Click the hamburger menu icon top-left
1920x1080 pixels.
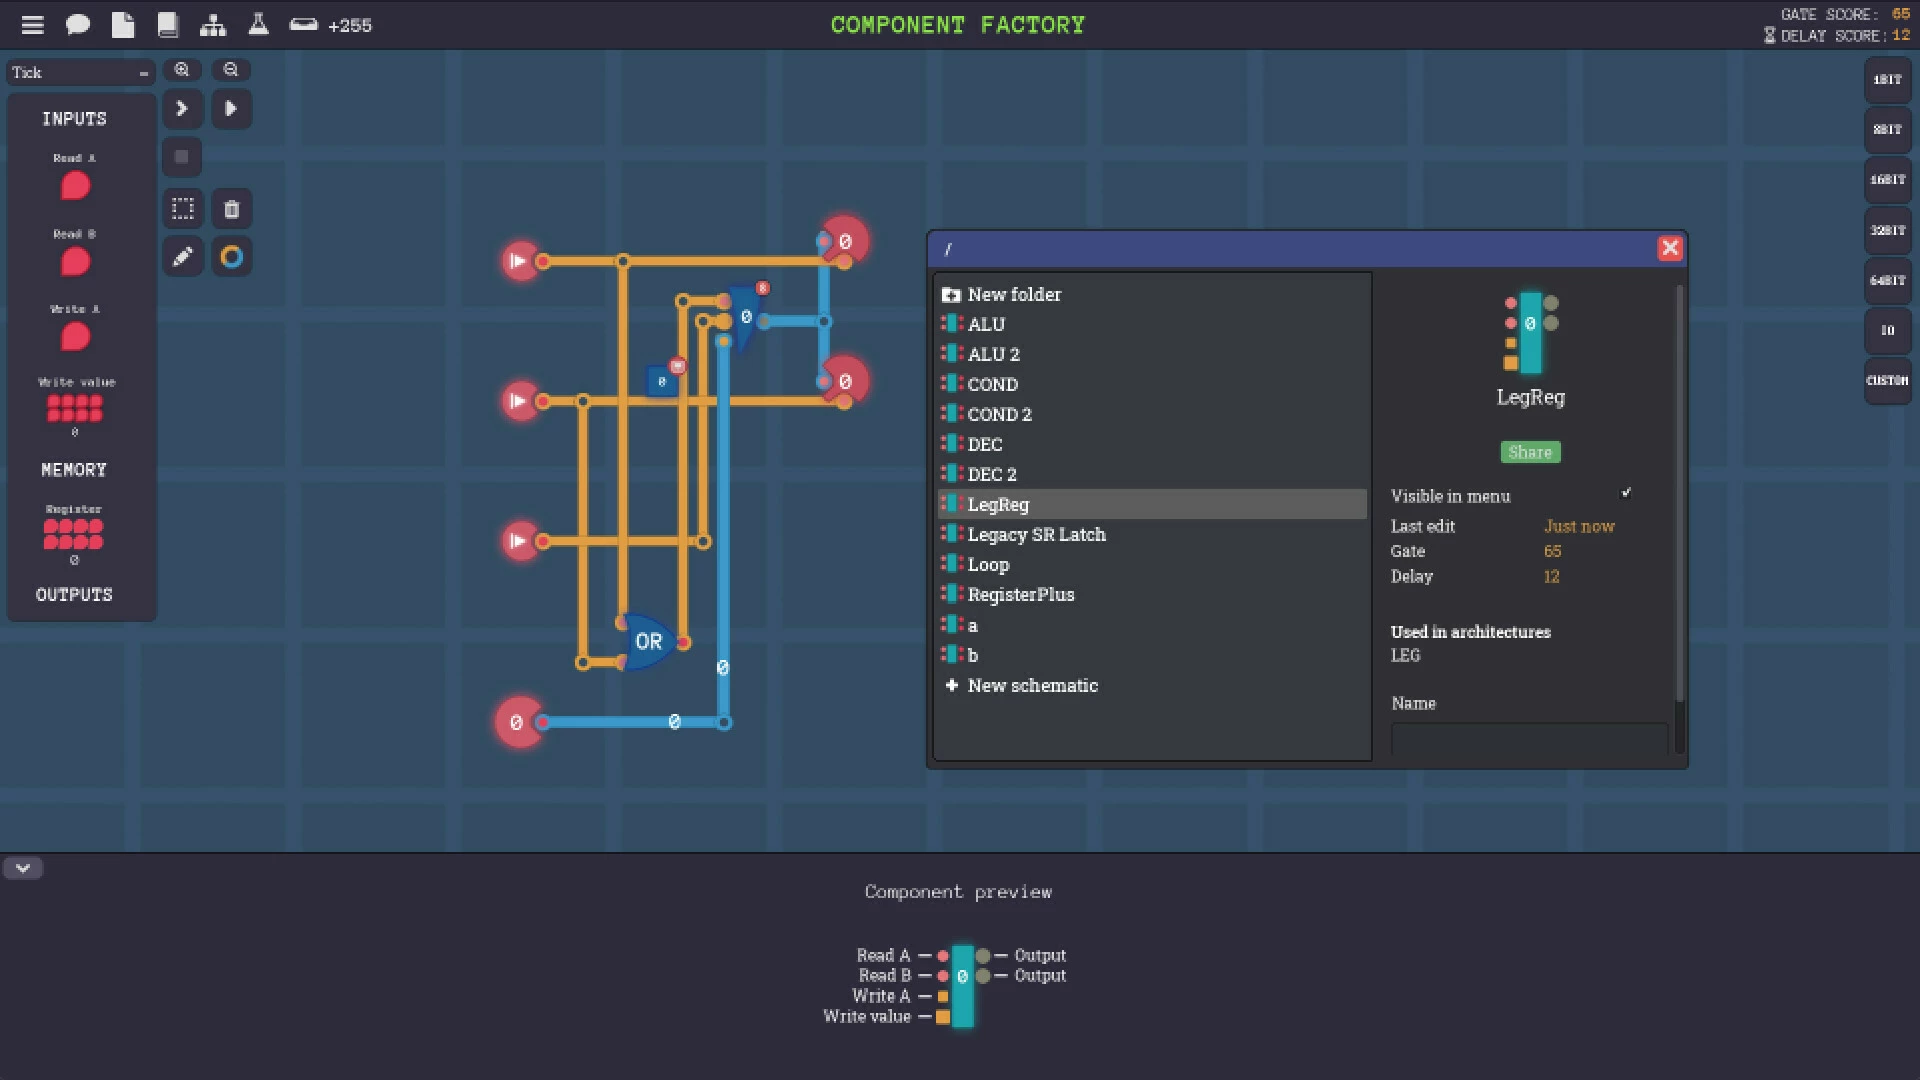pyautogui.click(x=30, y=24)
